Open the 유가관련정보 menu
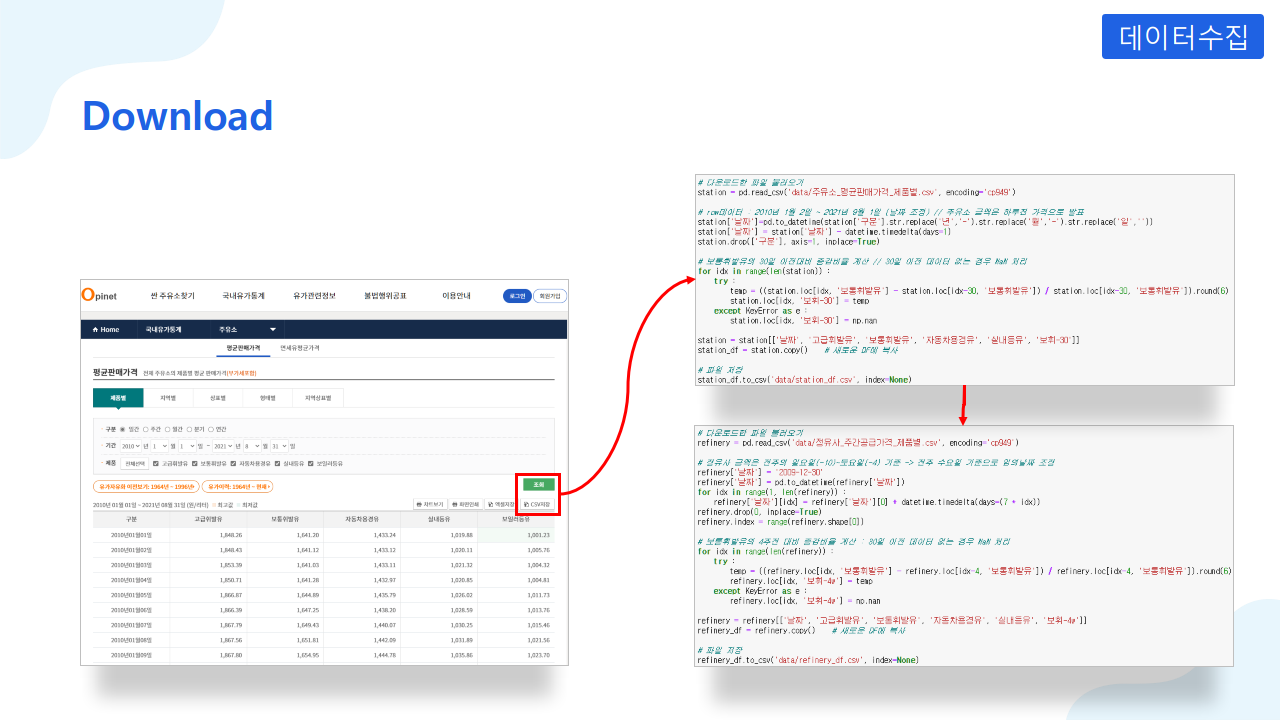The width and height of the screenshot is (1280, 720). pyautogui.click(x=314, y=296)
